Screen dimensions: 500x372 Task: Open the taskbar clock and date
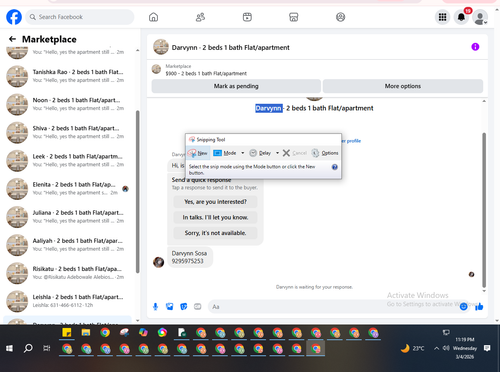click(x=465, y=348)
